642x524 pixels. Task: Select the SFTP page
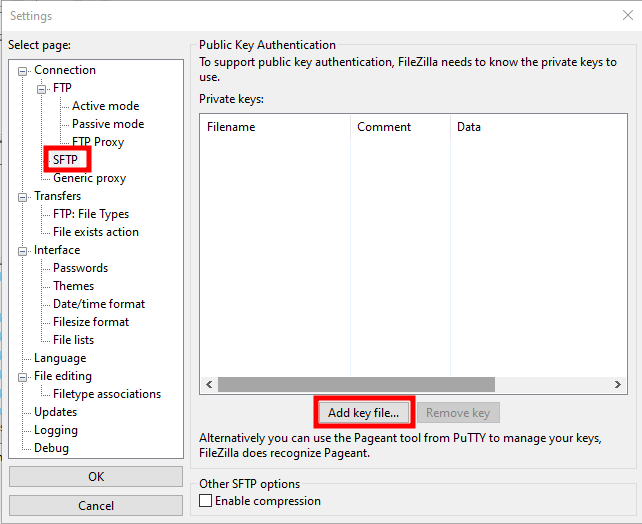point(65,160)
